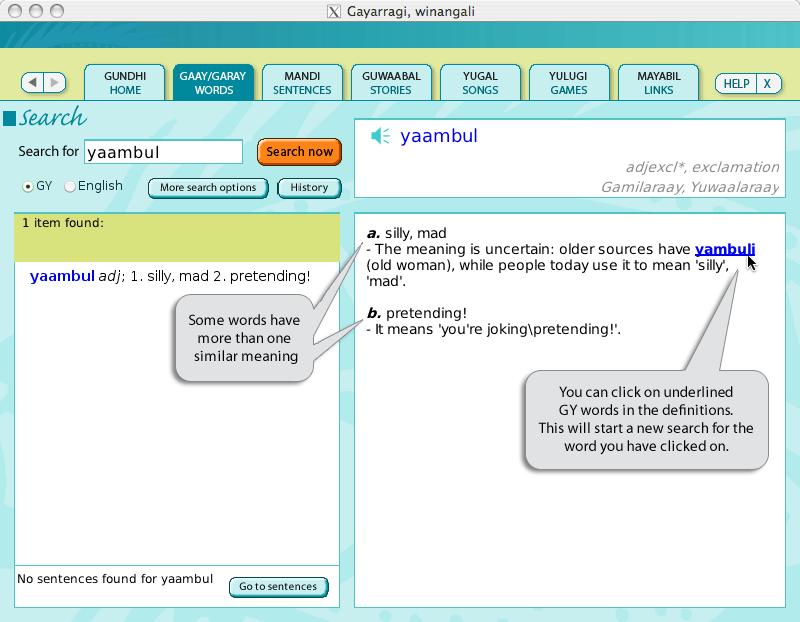
Task: Switch to Gundhi Home tab
Action: click(x=125, y=83)
